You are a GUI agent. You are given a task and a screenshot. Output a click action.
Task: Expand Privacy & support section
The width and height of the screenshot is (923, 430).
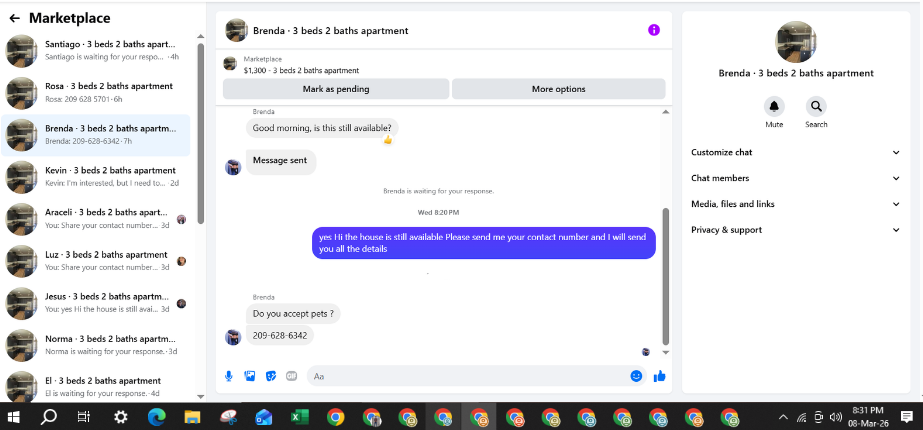796,230
